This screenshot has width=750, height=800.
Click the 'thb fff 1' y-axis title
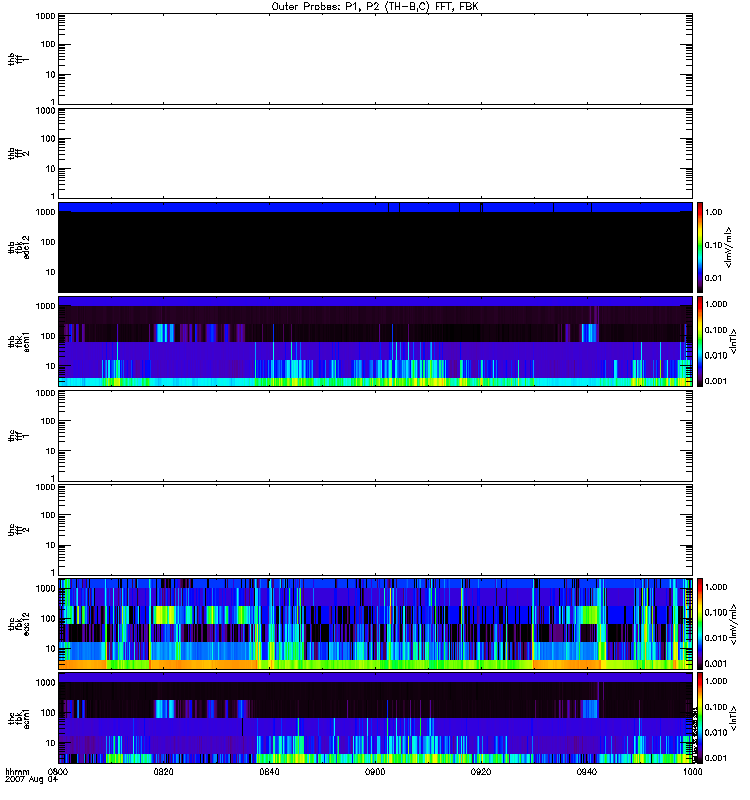pyautogui.click(x=18, y=59)
